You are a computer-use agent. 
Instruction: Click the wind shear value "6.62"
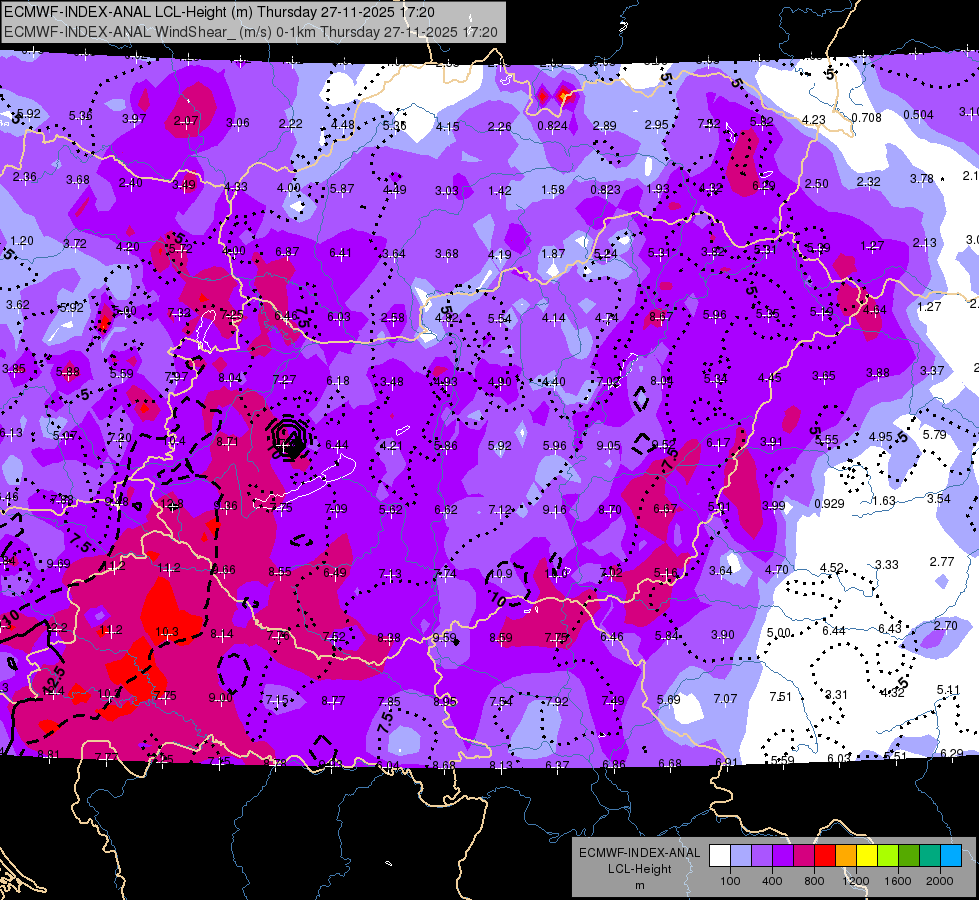[x=446, y=510]
